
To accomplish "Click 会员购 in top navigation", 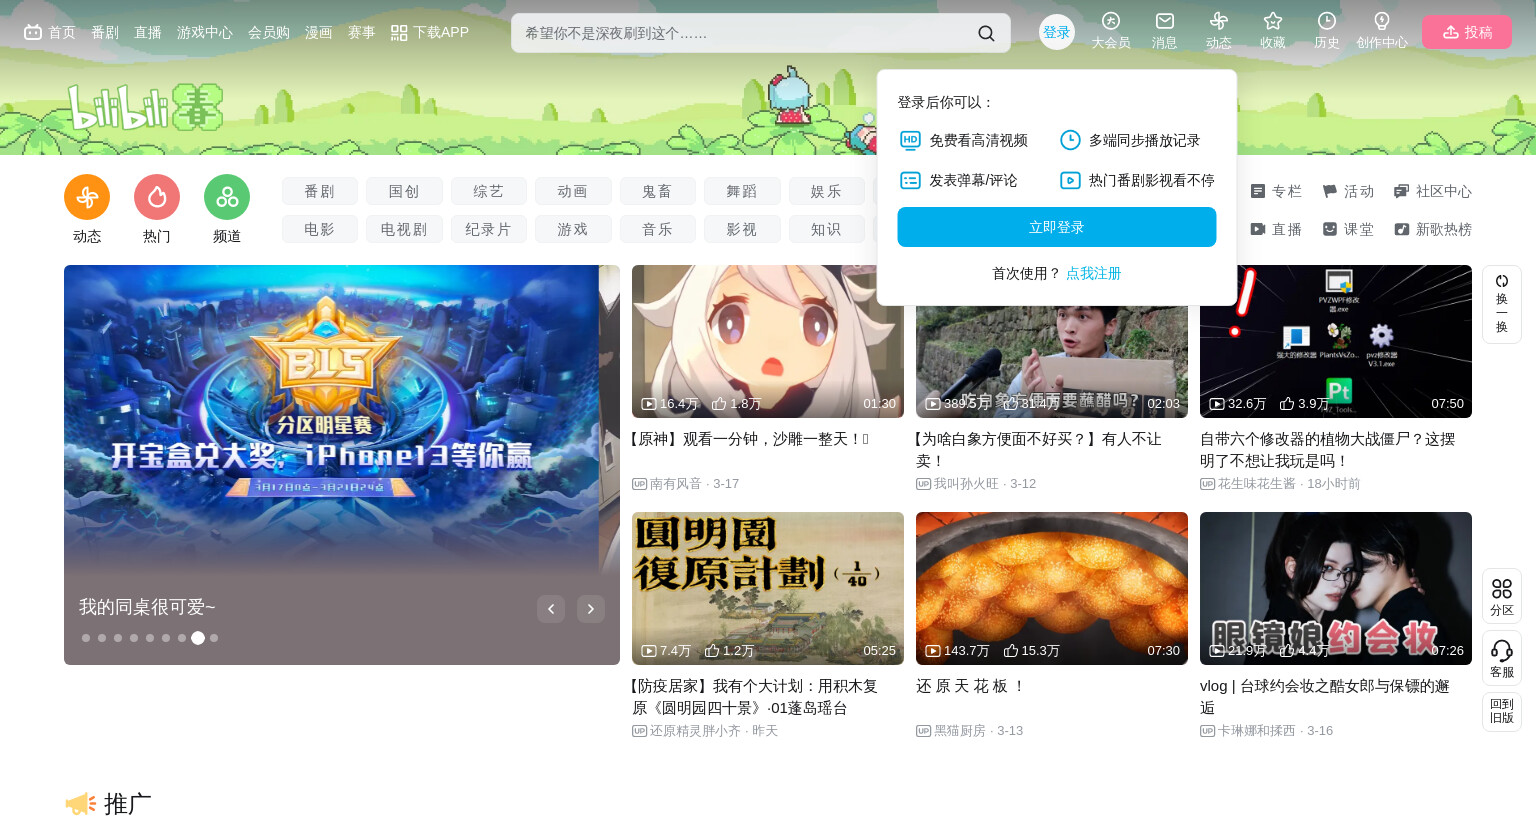I will 269,32.
